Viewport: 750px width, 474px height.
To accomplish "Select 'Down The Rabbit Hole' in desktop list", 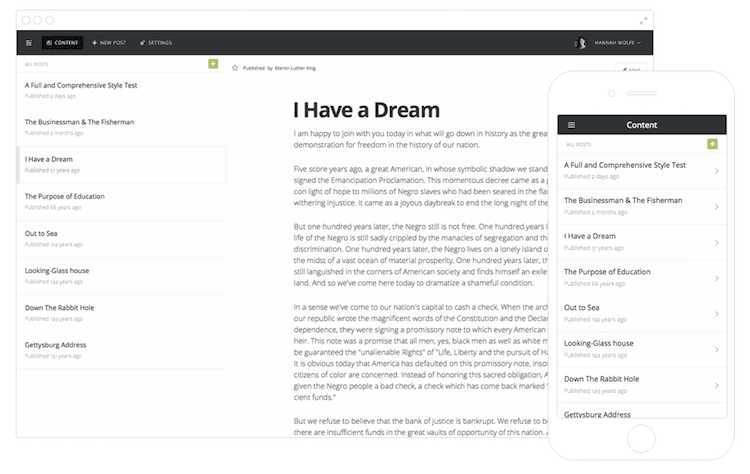I will coord(121,313).
